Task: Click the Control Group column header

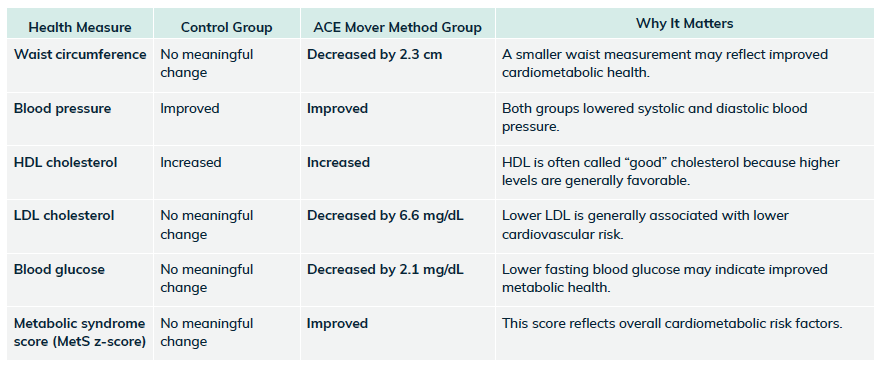Action: pos(226,27)
